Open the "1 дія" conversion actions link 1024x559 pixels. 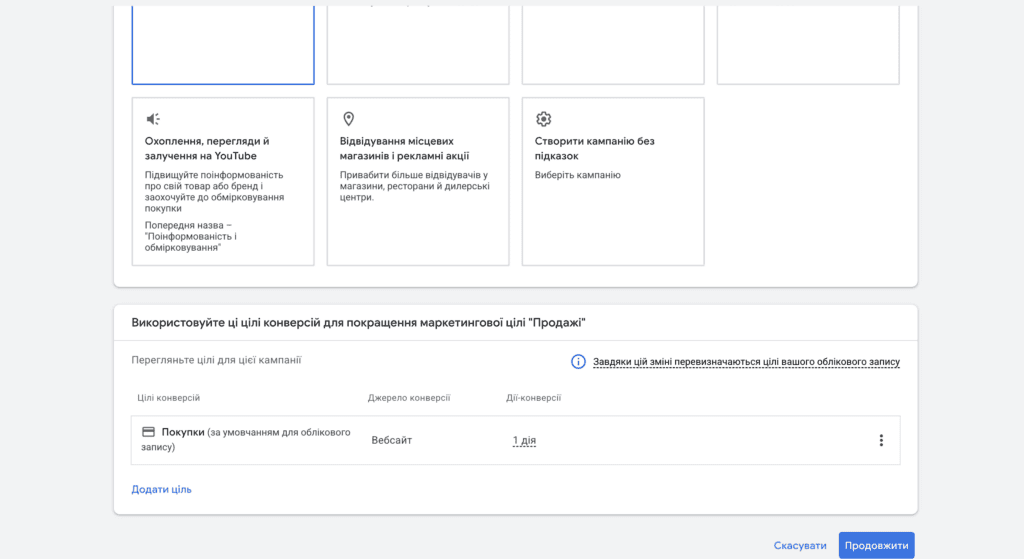(x=524, y=440)
